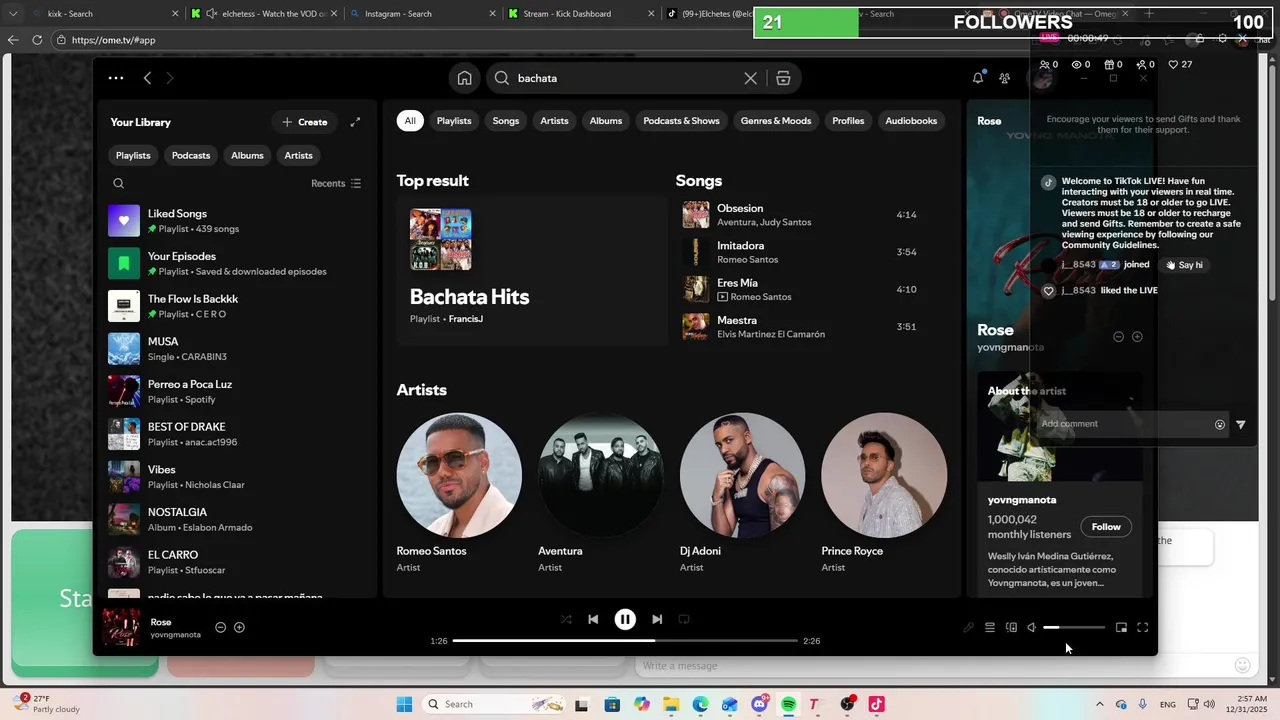Open FrancisJ profile link
The image size is (1280, 720).
466,319
